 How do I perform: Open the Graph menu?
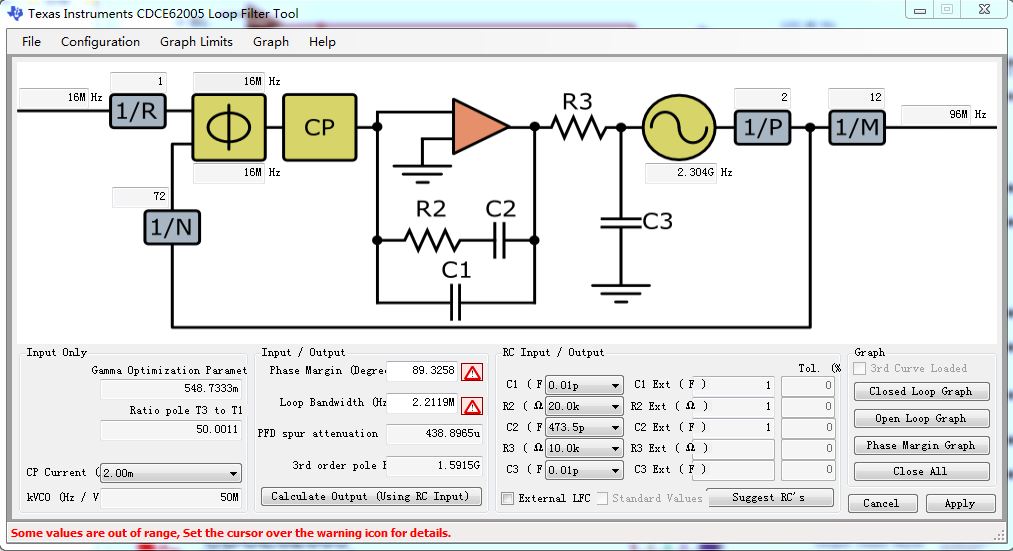[271, 41]
